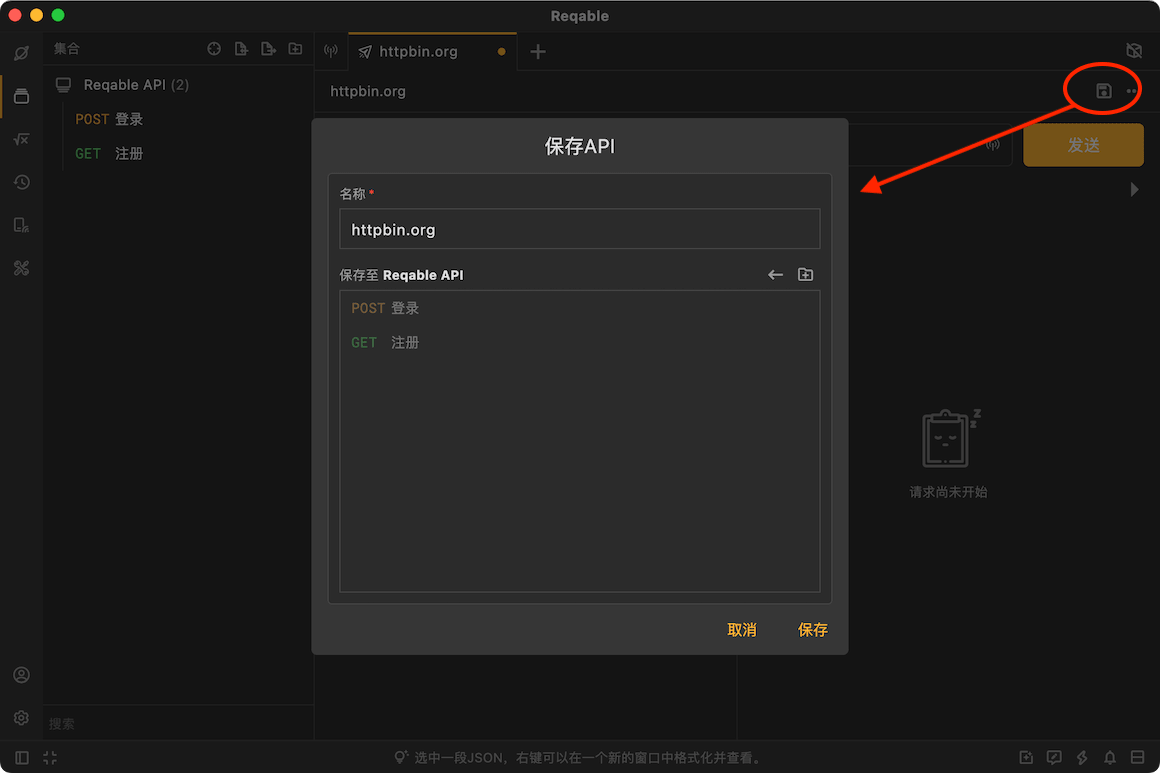Viewport: 1160px width, 773px height.
Task: Click the orange unsaved dot on httpbin.org tab
Action: 502,52
